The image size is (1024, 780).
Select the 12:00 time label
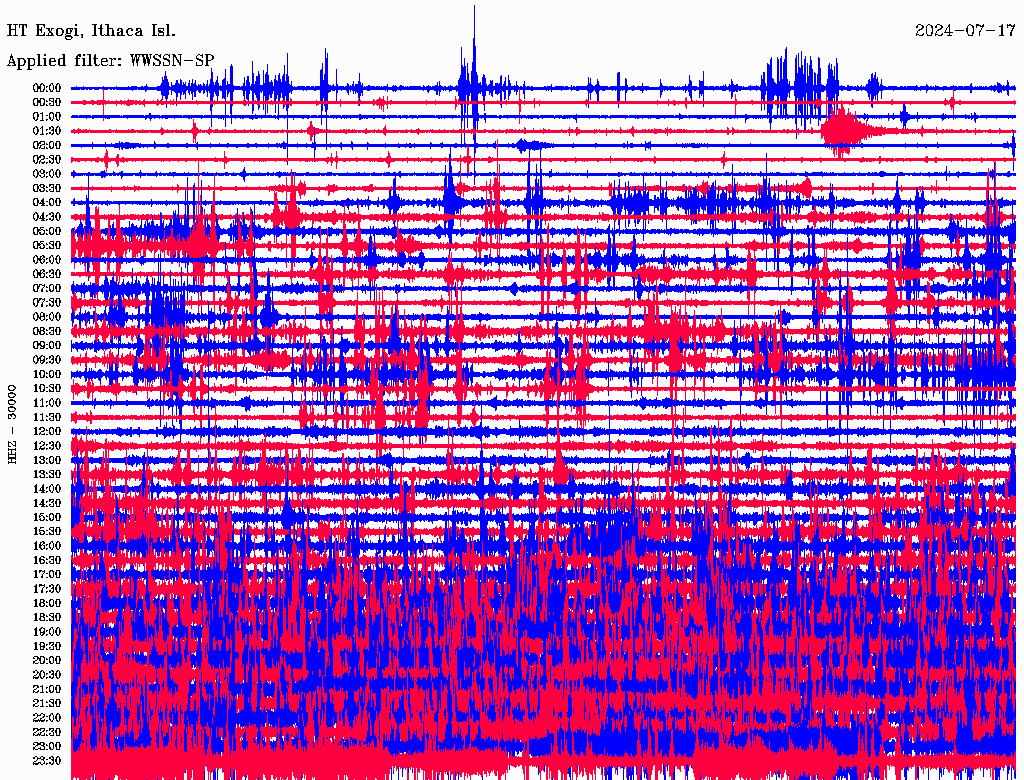pyautogui.click(x=47, y=431)
